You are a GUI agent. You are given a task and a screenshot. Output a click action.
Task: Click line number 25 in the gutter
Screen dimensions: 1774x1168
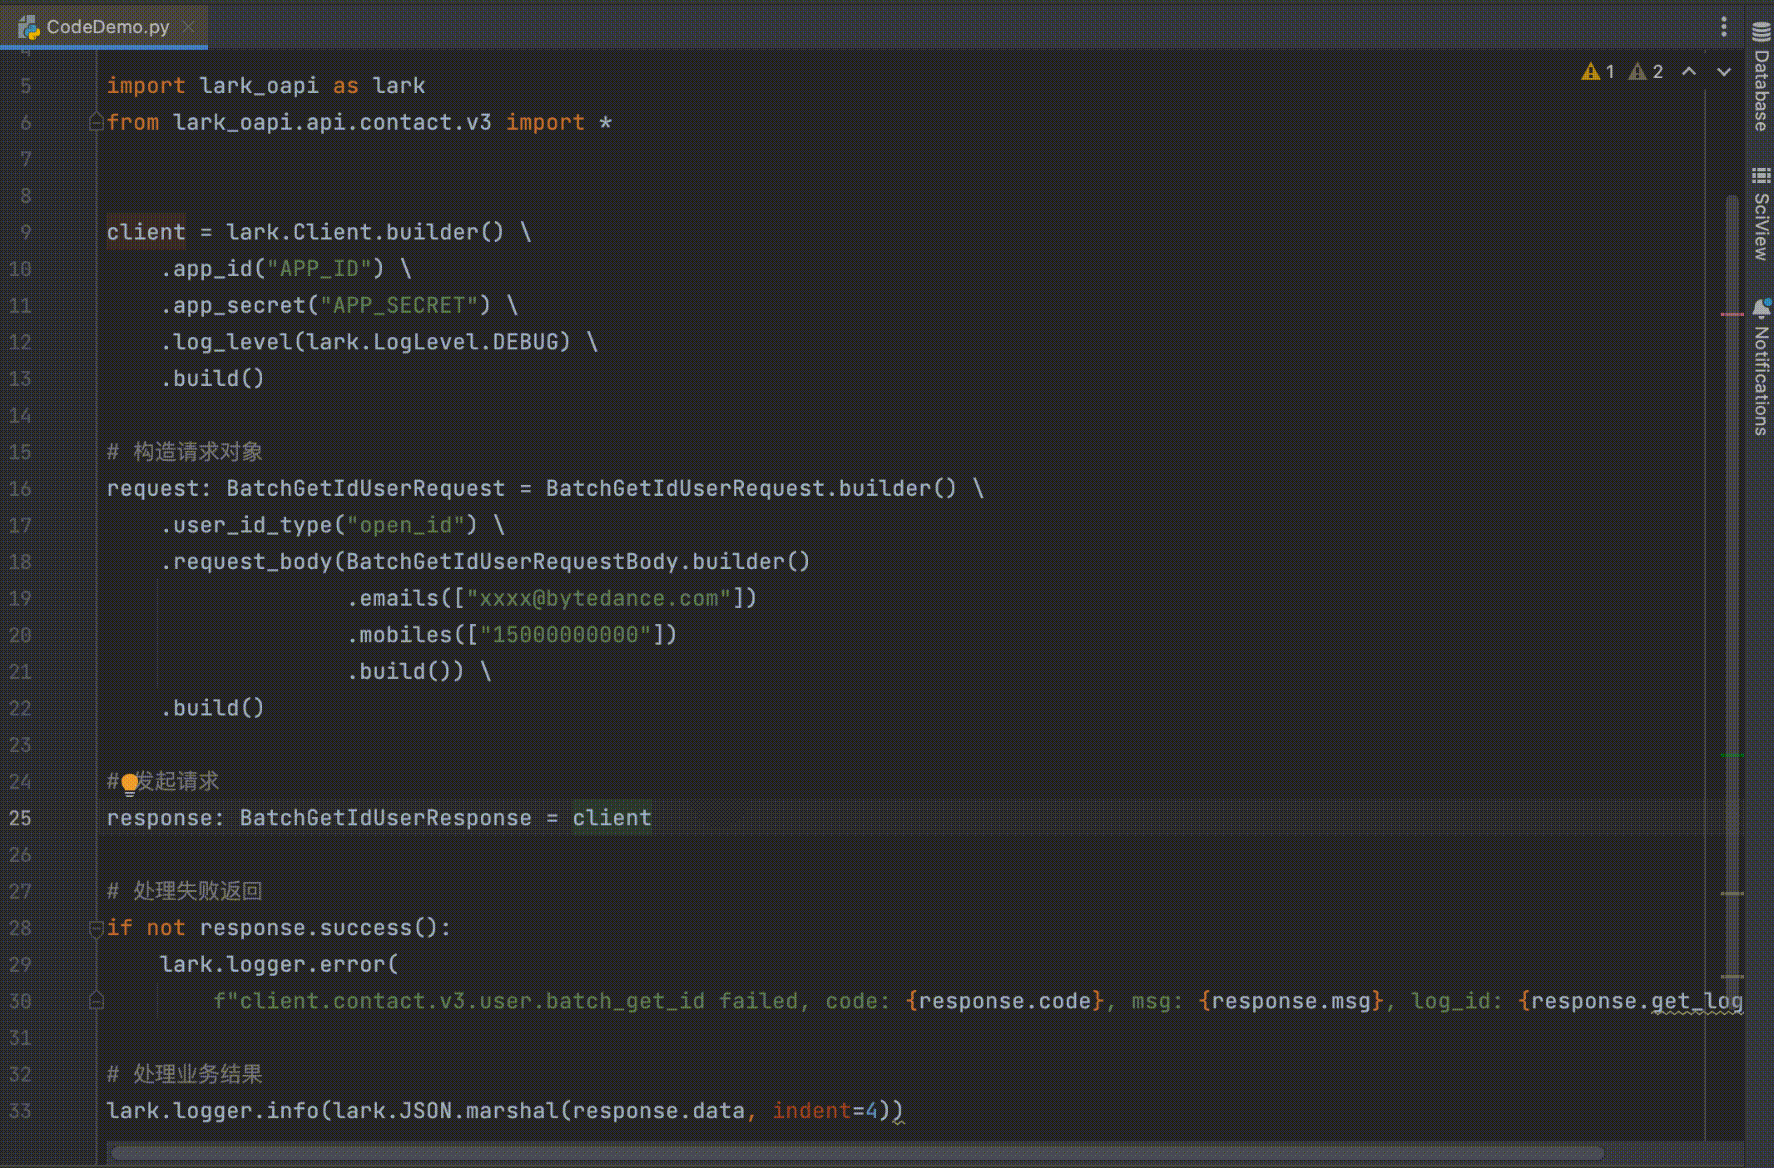point(21,818)
